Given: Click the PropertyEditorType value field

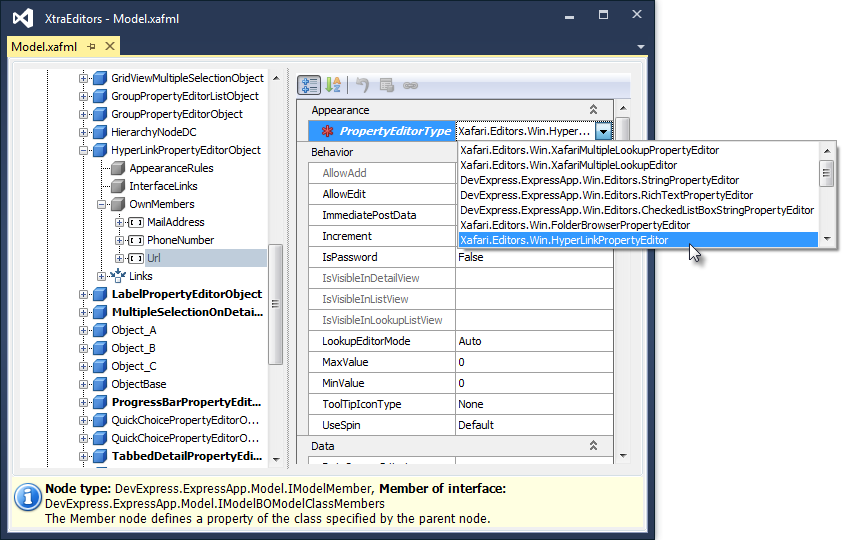Looking at the screenshot, I should (525, 131).
